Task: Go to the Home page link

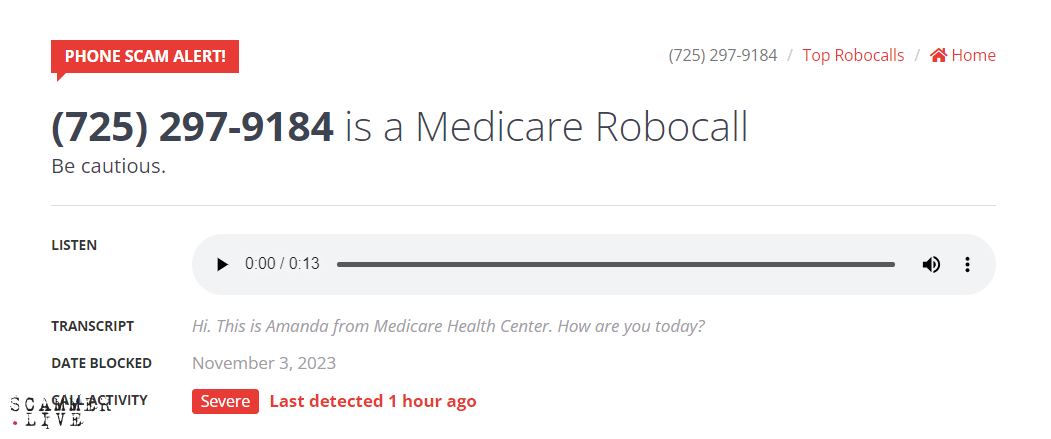Action: [973, 56]
